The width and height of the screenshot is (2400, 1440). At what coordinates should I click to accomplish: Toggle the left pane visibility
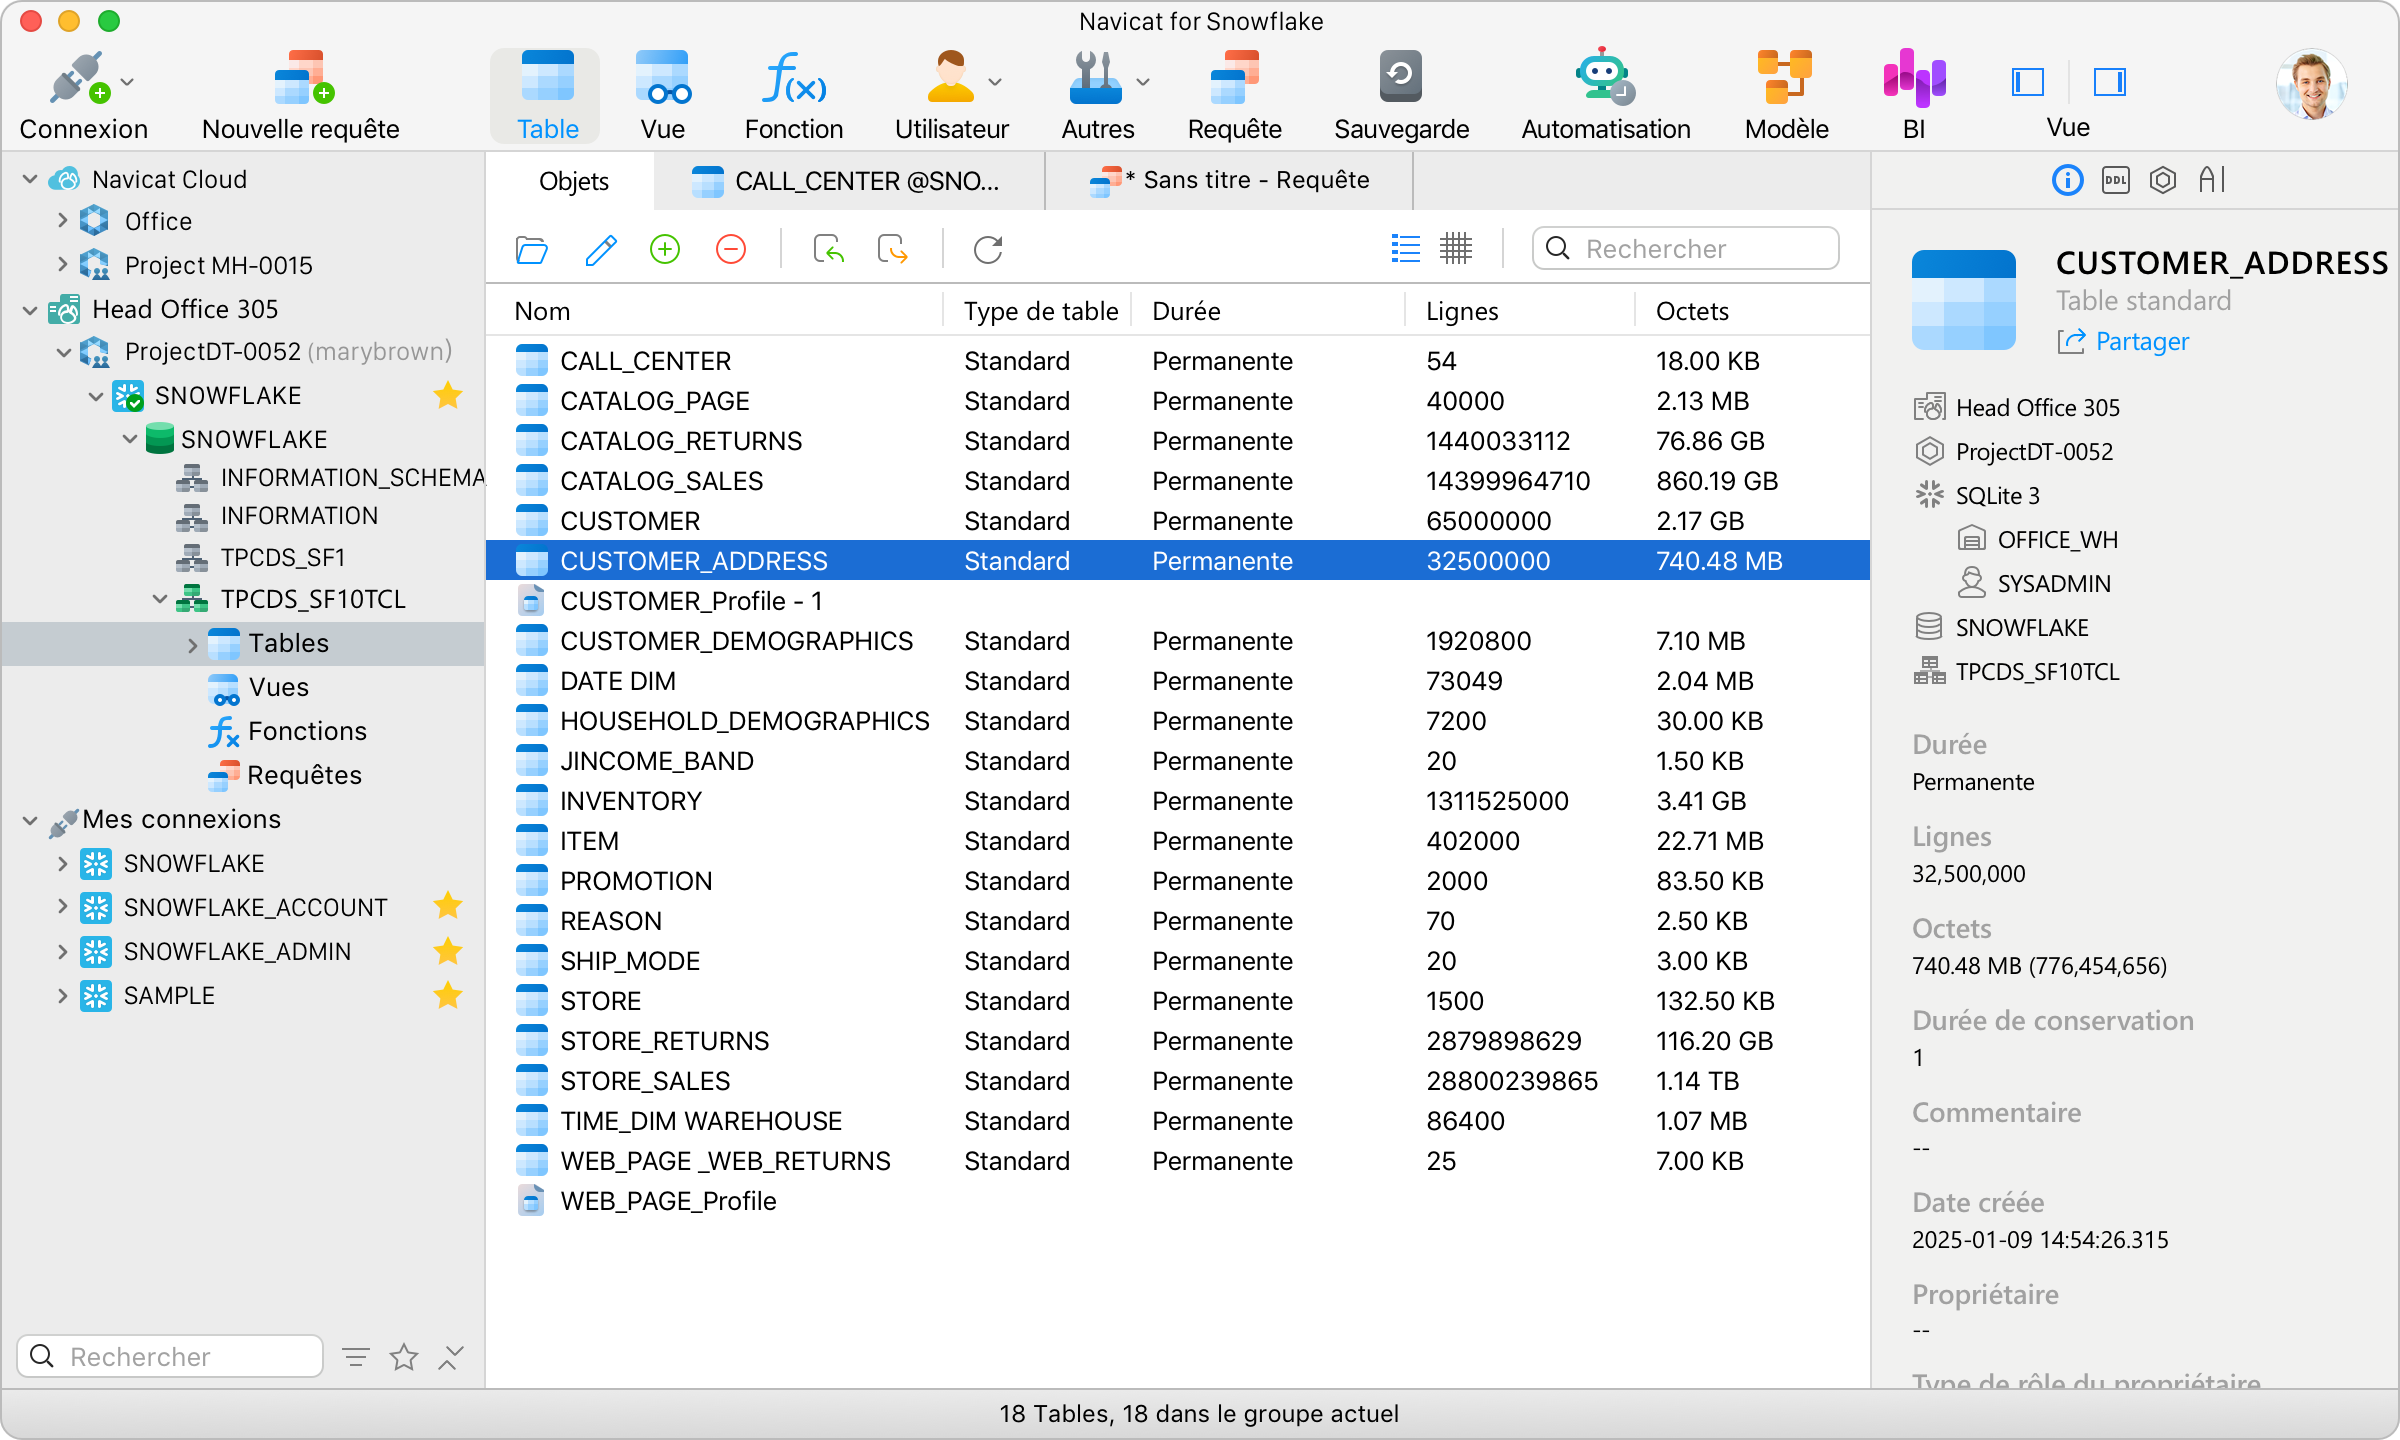tap(2028, 82)
